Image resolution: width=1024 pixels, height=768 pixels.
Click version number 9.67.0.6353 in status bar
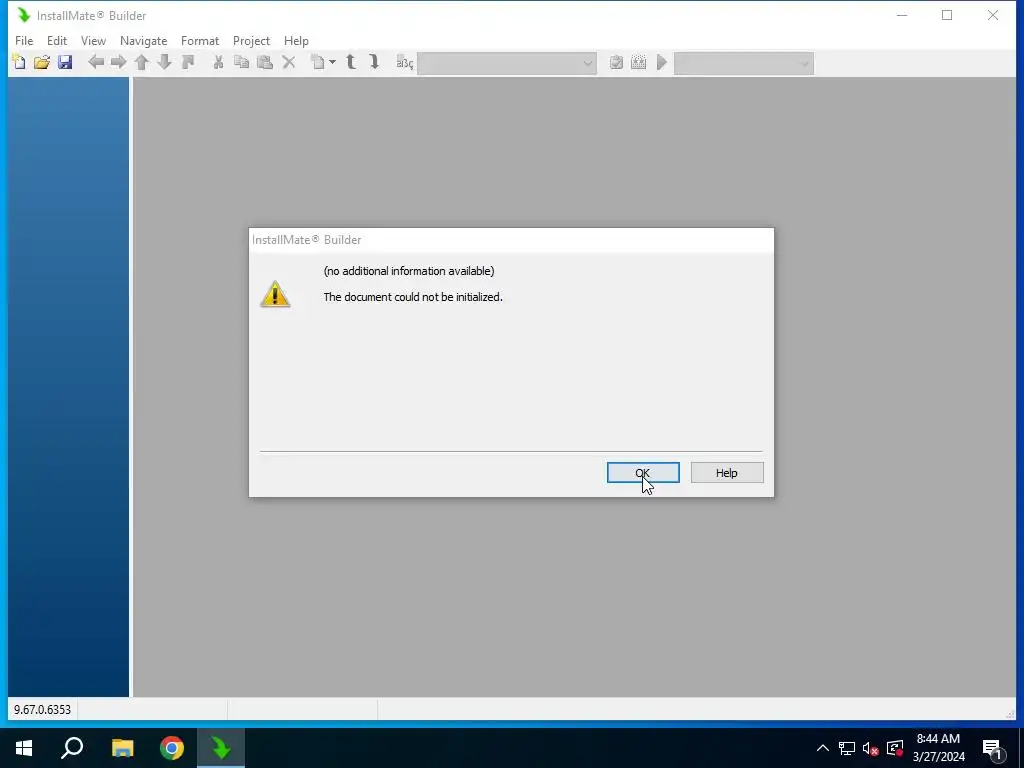[x=42, y=709]
